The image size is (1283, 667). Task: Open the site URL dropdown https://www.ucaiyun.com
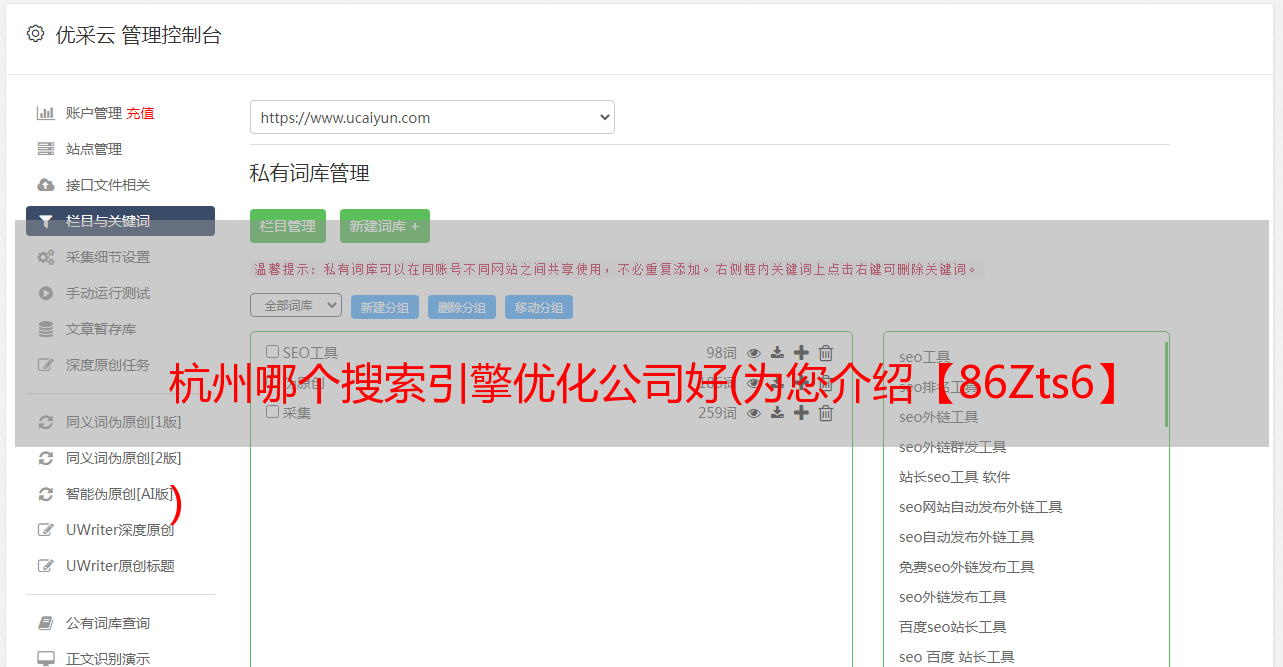[432, 117]
